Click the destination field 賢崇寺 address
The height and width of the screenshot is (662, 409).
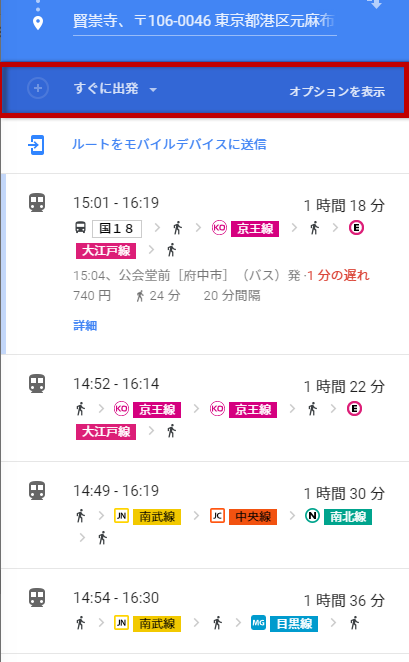point(205,21)
